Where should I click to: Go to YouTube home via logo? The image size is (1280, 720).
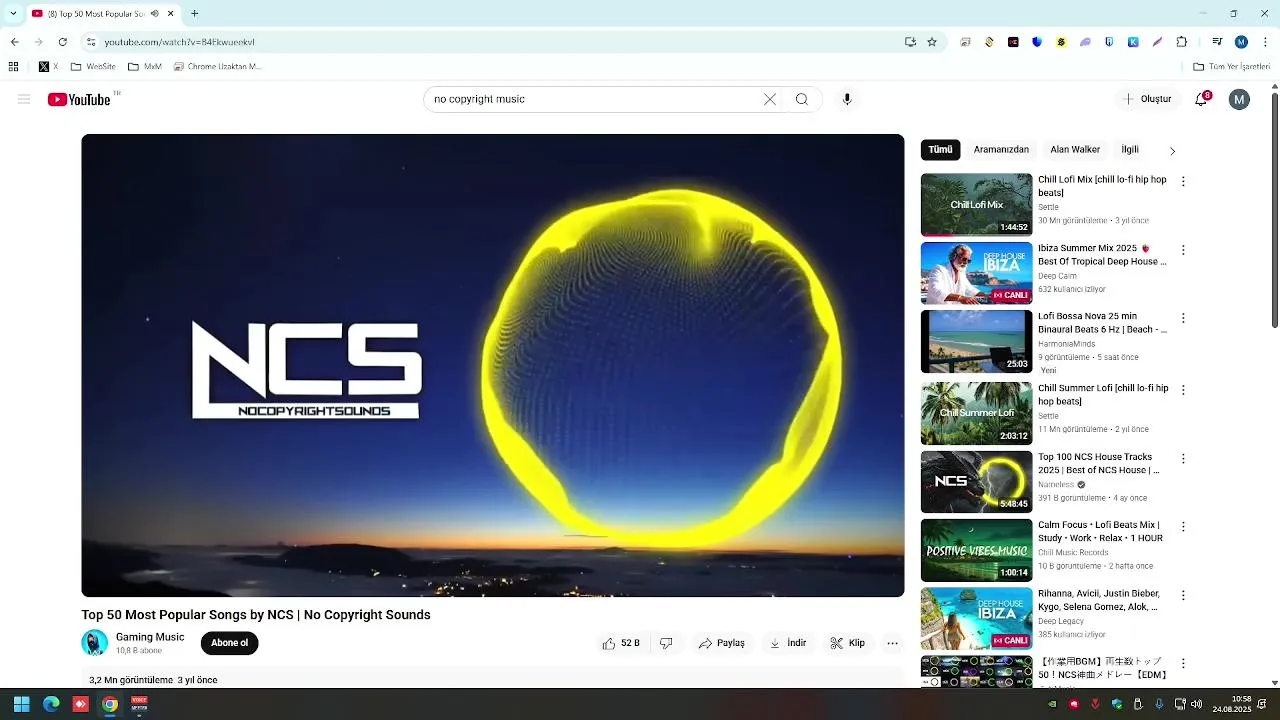click(x=79, y=99)
